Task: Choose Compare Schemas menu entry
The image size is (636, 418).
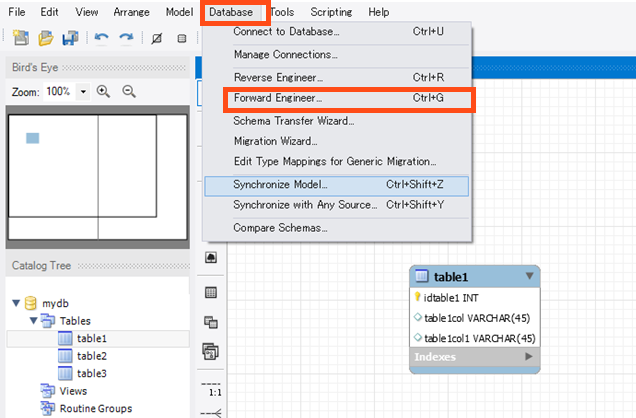Action: pos(337,228)
